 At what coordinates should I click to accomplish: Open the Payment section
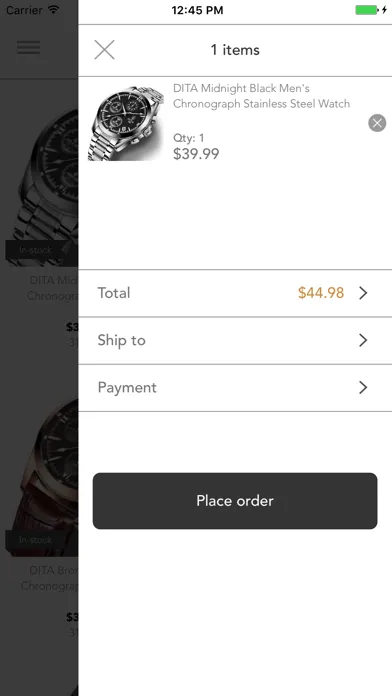[235, 388]
